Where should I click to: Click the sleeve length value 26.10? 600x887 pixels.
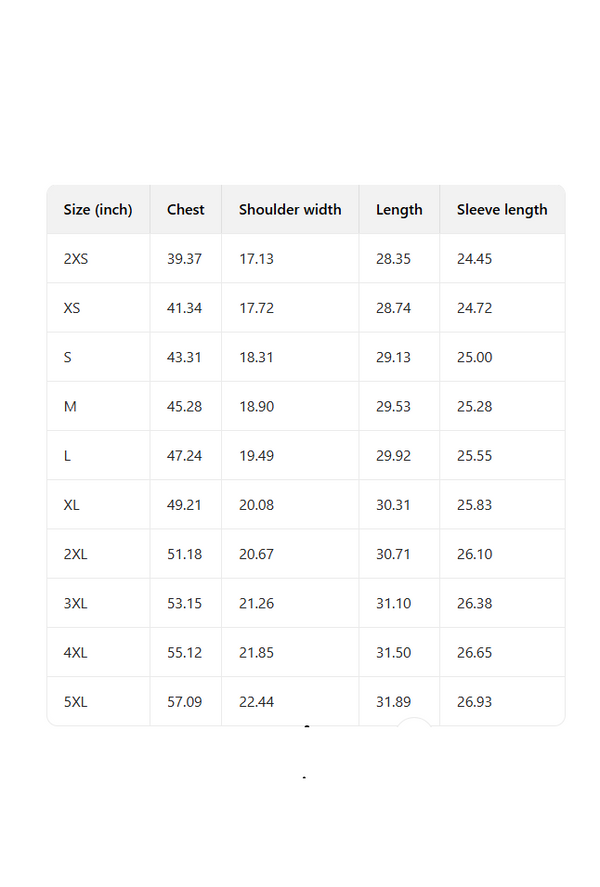(x=474, y=554)
